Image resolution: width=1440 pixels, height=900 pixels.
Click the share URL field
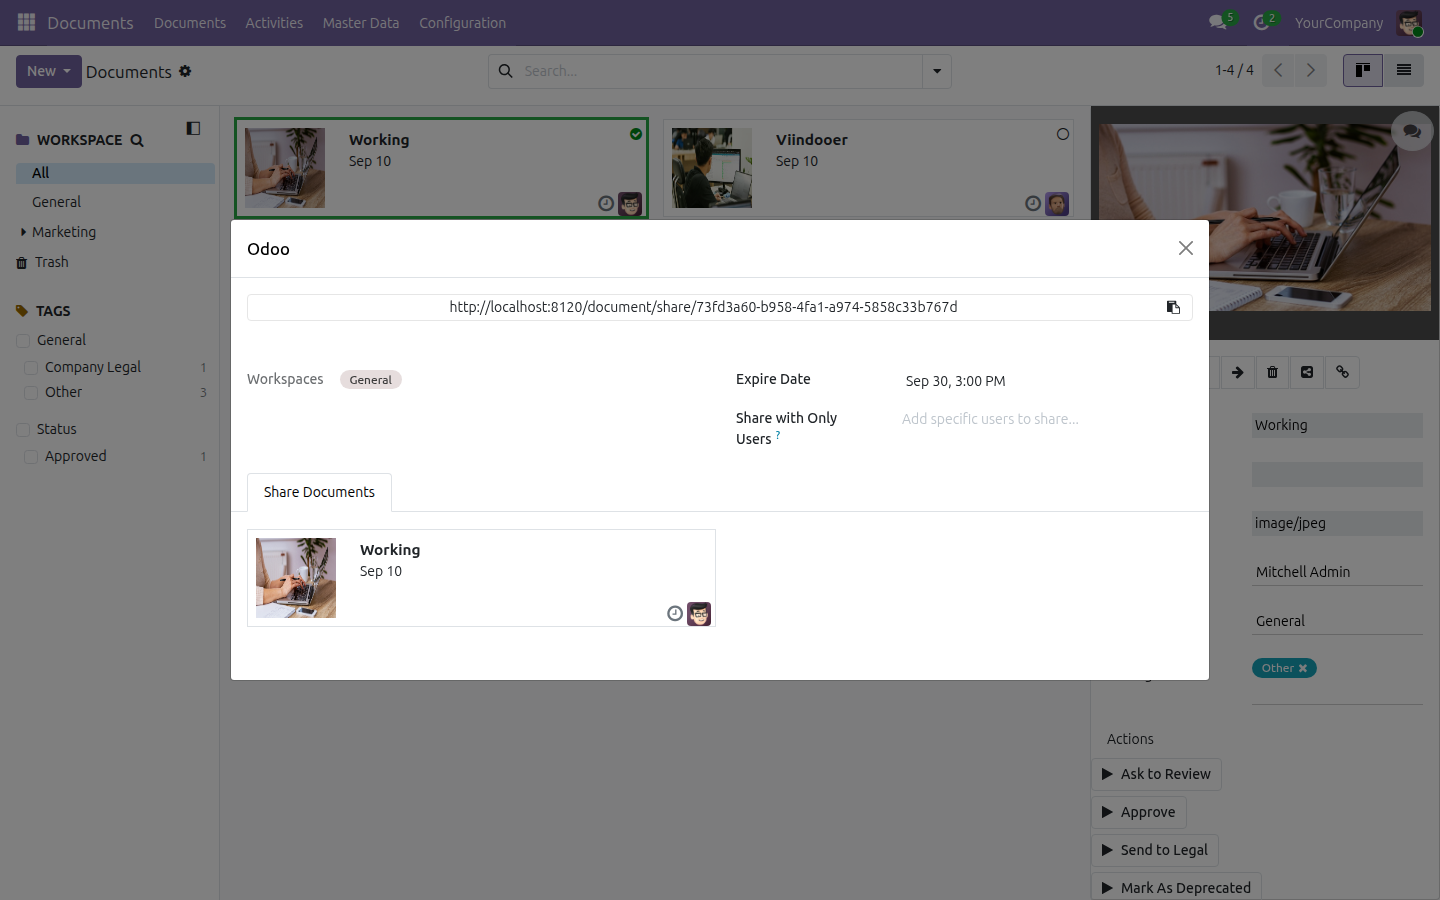[x=703, y=307]
